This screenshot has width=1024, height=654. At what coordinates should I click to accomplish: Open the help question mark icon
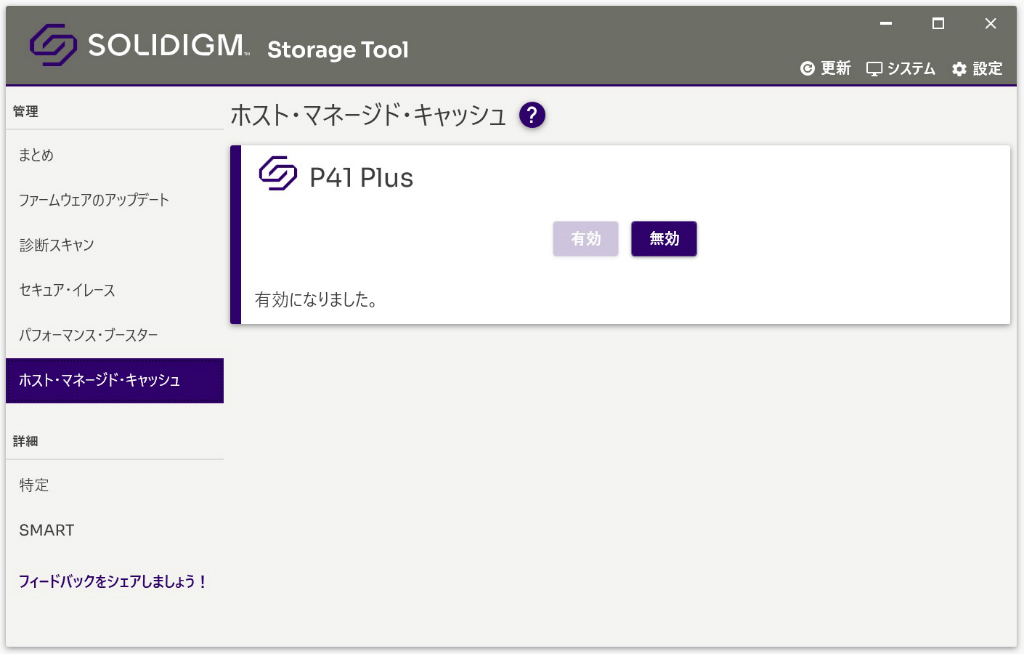(x=532, y=116)
